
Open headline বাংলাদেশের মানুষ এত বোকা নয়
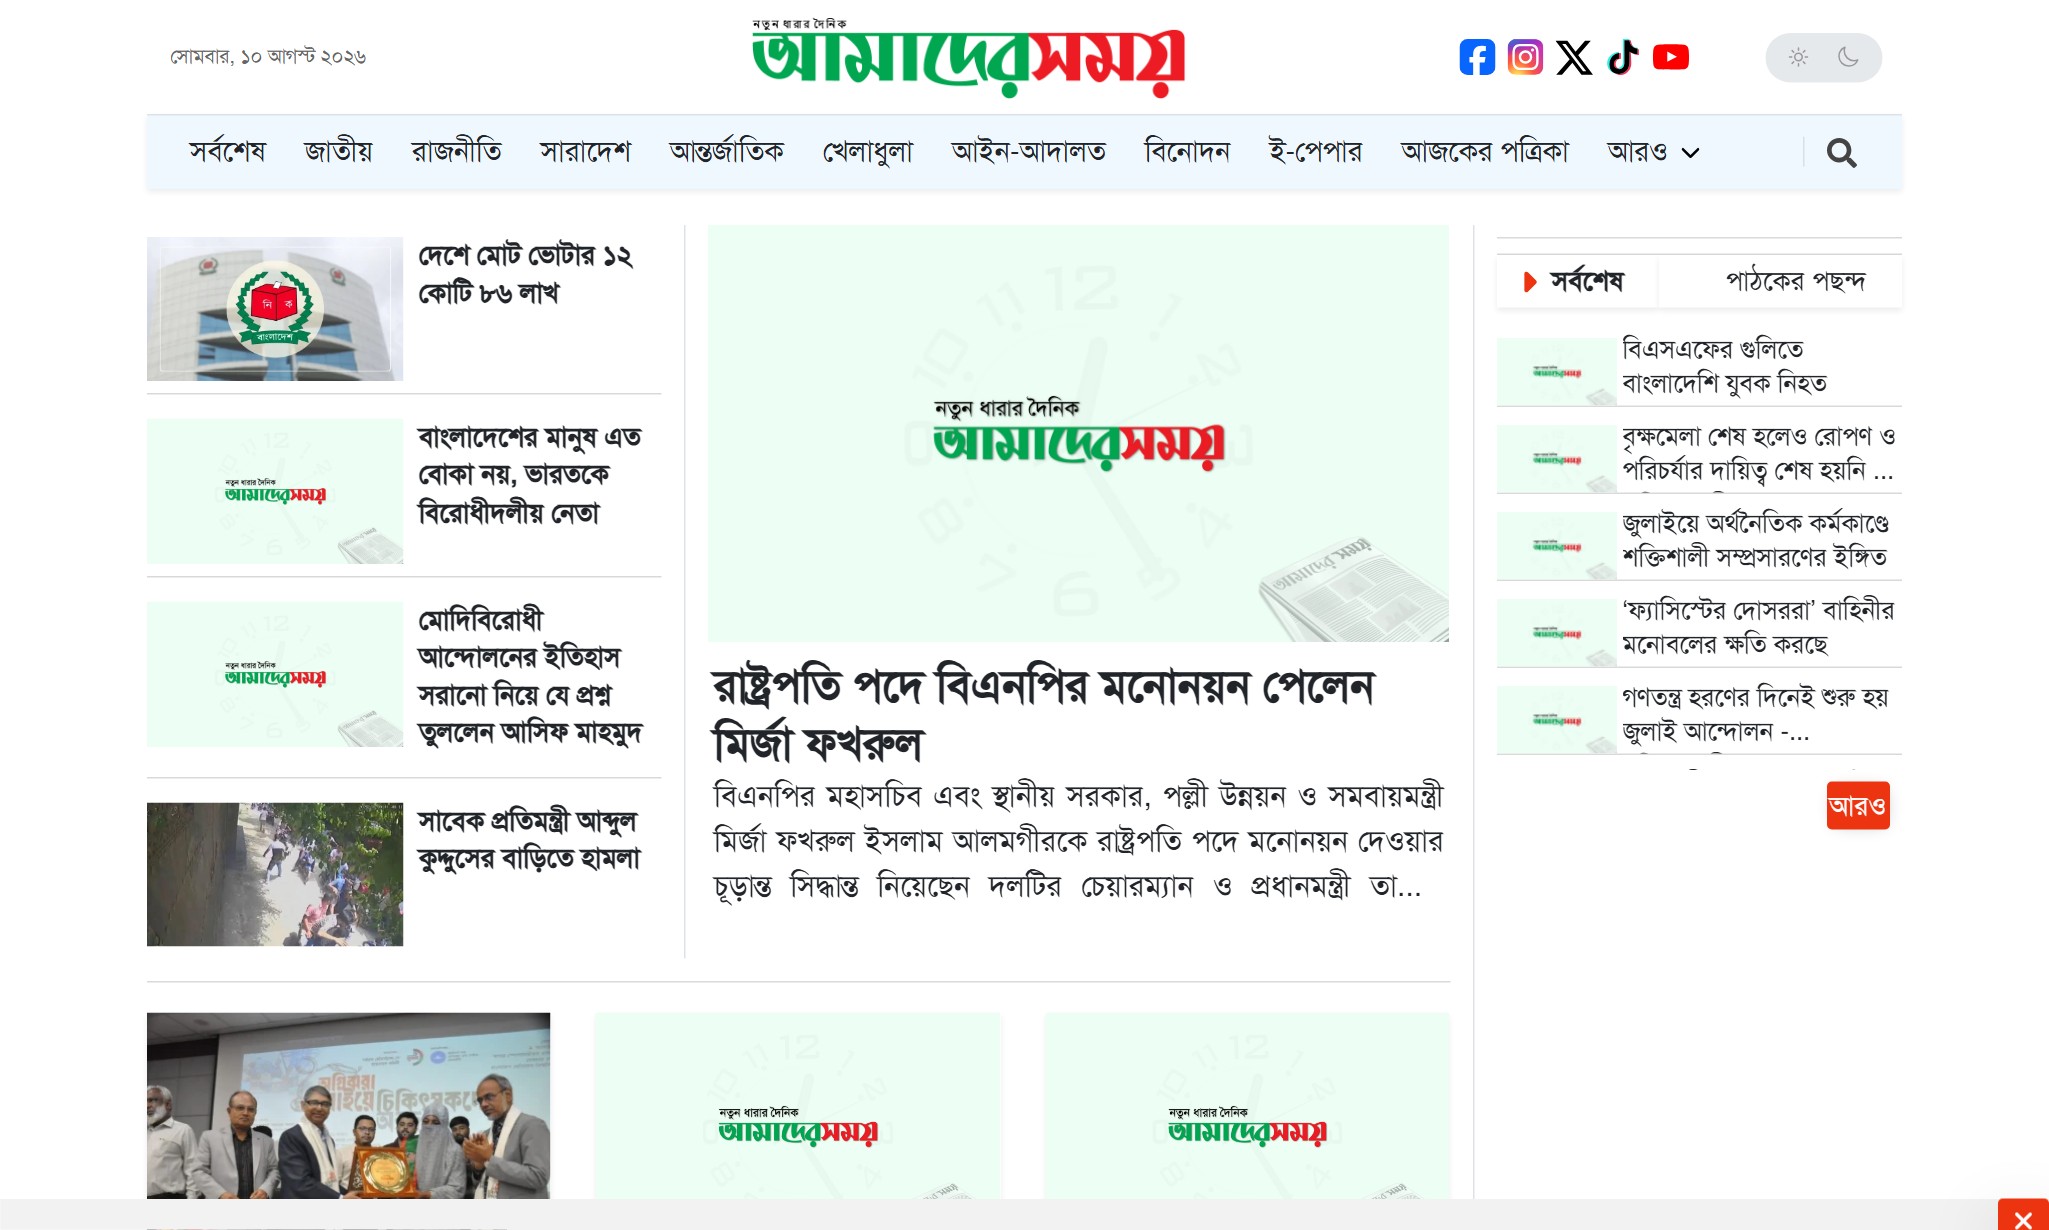[x=529, y=475]
